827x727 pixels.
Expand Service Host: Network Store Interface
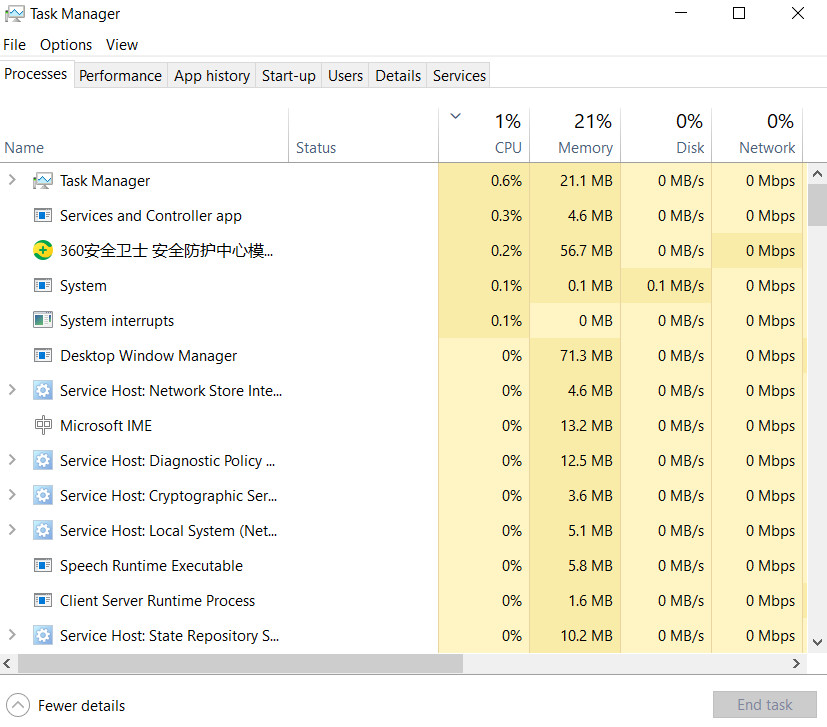click(12, 390)
